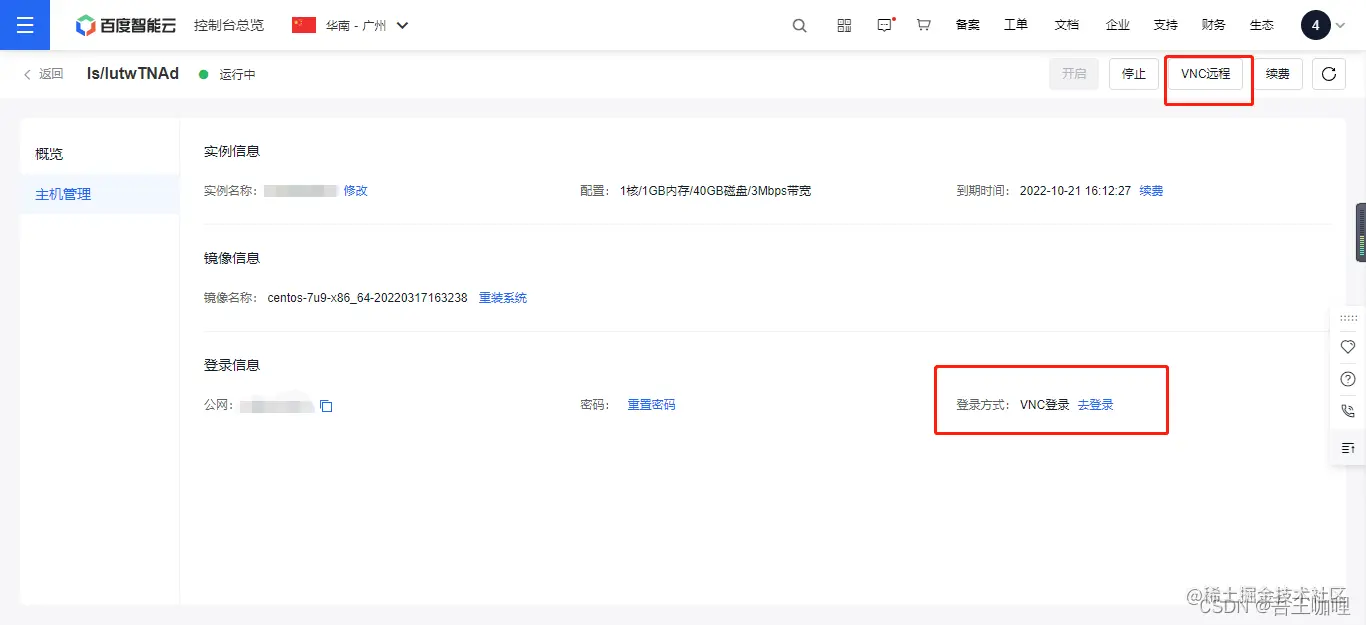Select 主机管理 in the sidebar
The height and width of the screenshot is (625, 1366).
[62, 193]
